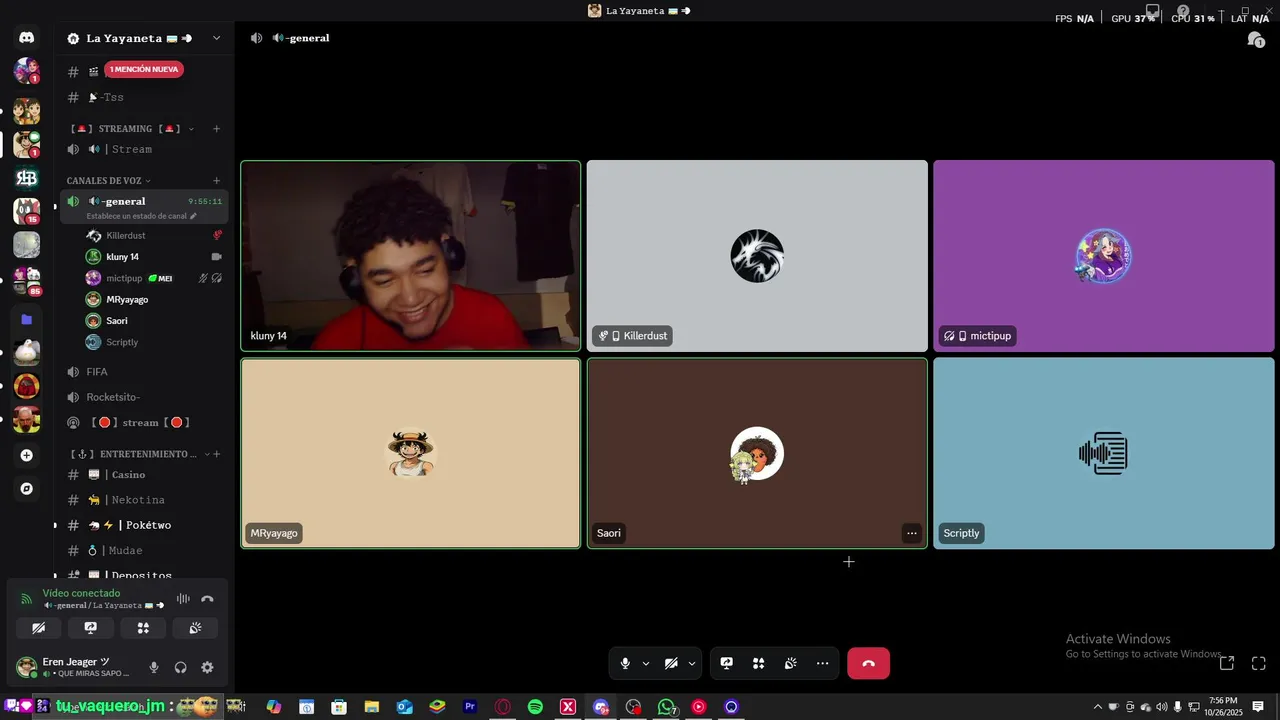1280x720 pixels.
Task: Mute microphone in user panel
Action: click(x=154, y=667)
